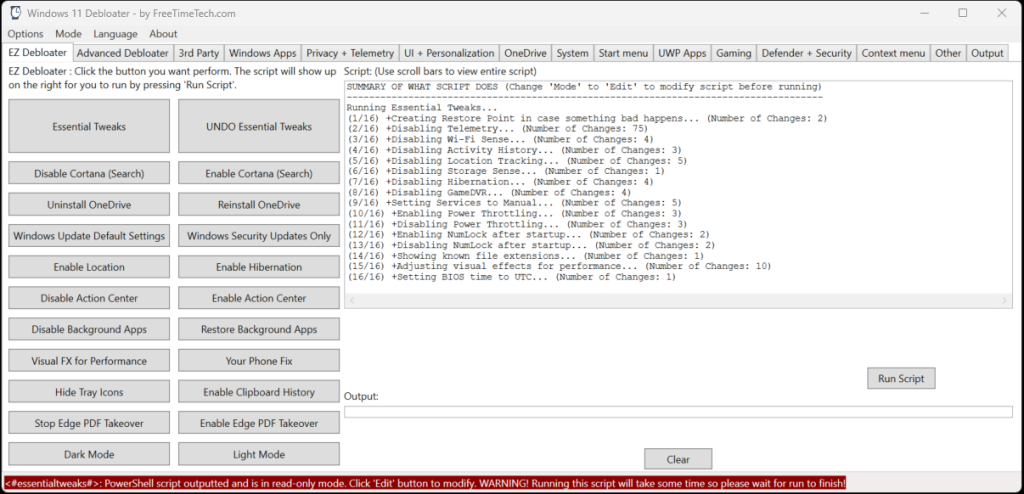Choose Windows Update Default Settings
Image resolution: width=1024 pixels, height=494 pixels.
(89, 236)
